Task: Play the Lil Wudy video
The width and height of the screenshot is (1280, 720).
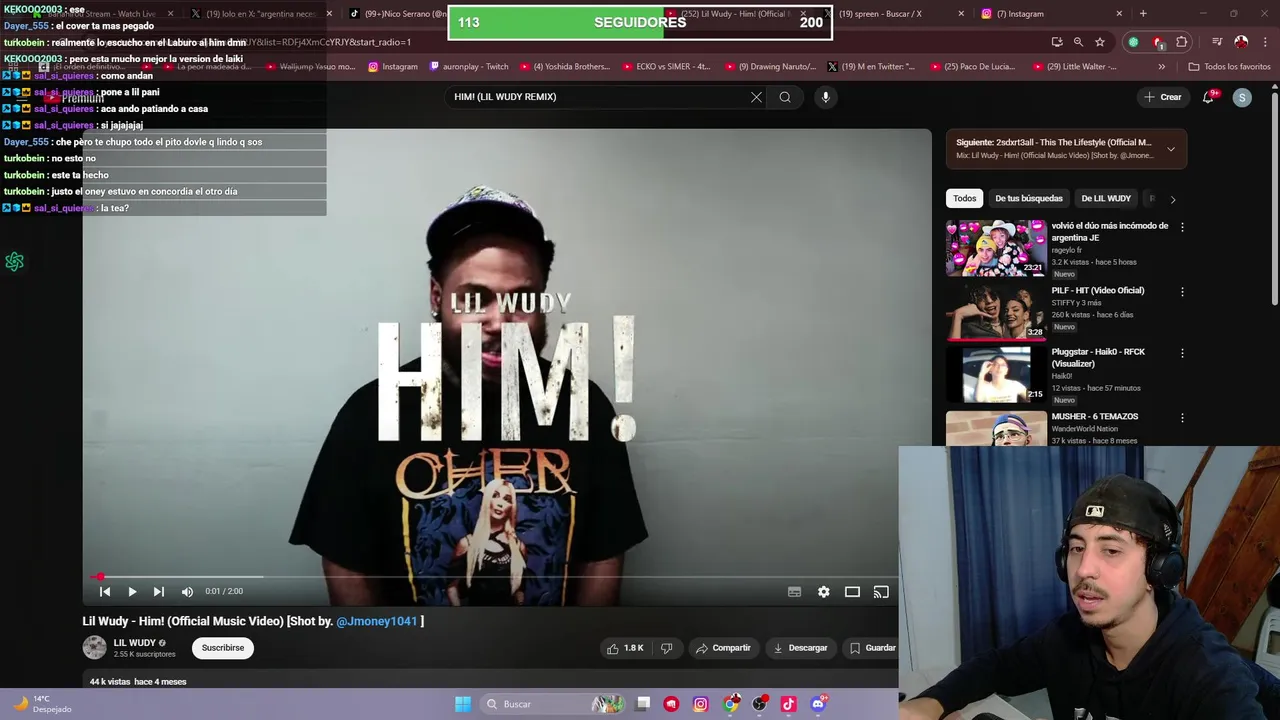Action: click(132, 592)
